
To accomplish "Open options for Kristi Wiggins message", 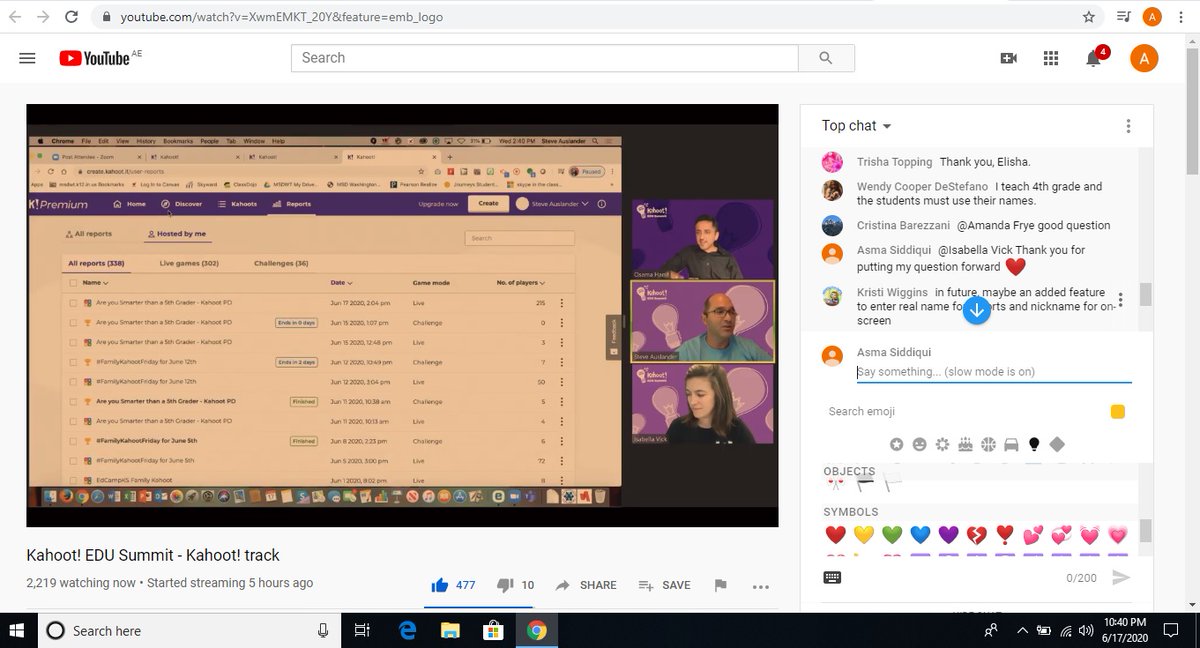I will tap(1120, 300).
